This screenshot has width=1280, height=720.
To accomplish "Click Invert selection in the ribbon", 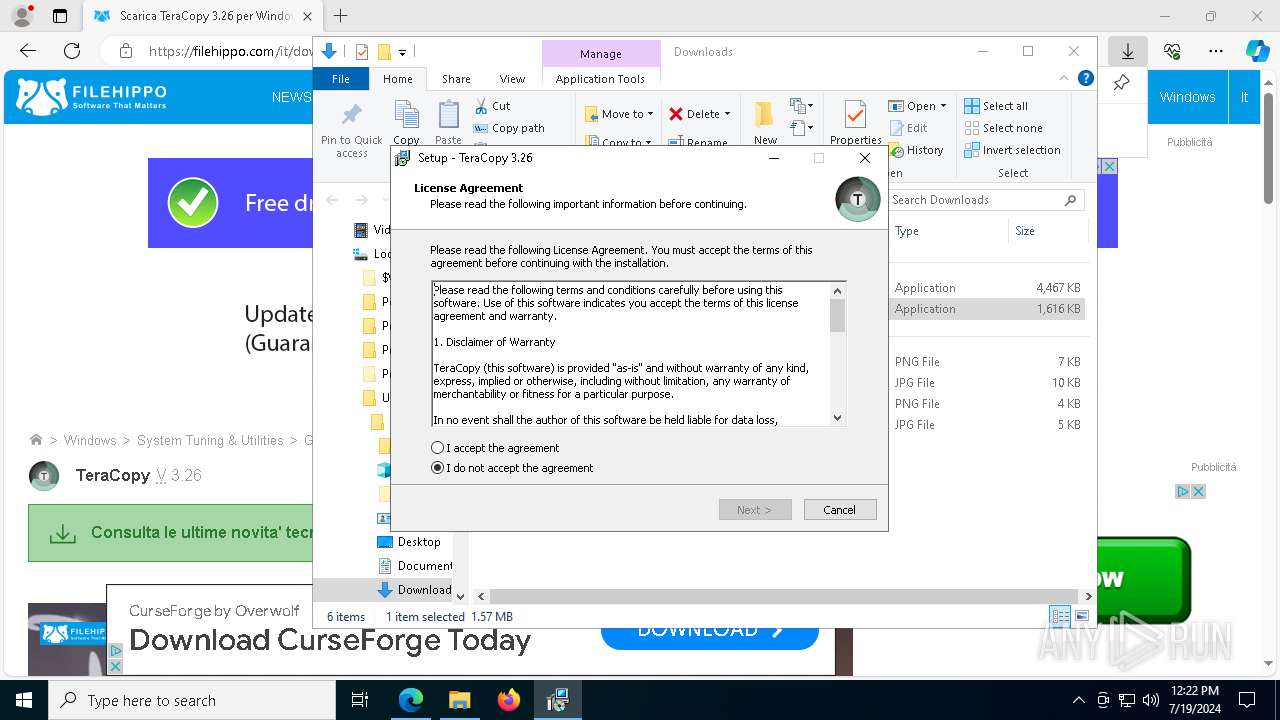I will (1012, 150).
